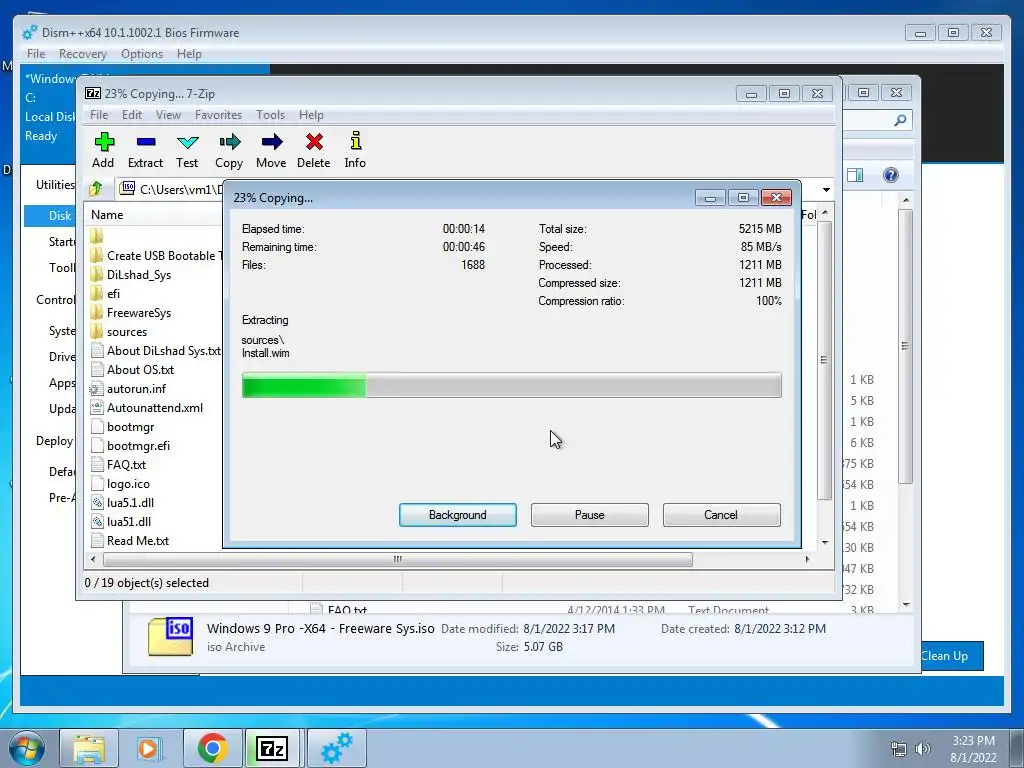1024x768 pixels.
Task: Select the Disk item in Dism++ sidebar
Action: 50,216
